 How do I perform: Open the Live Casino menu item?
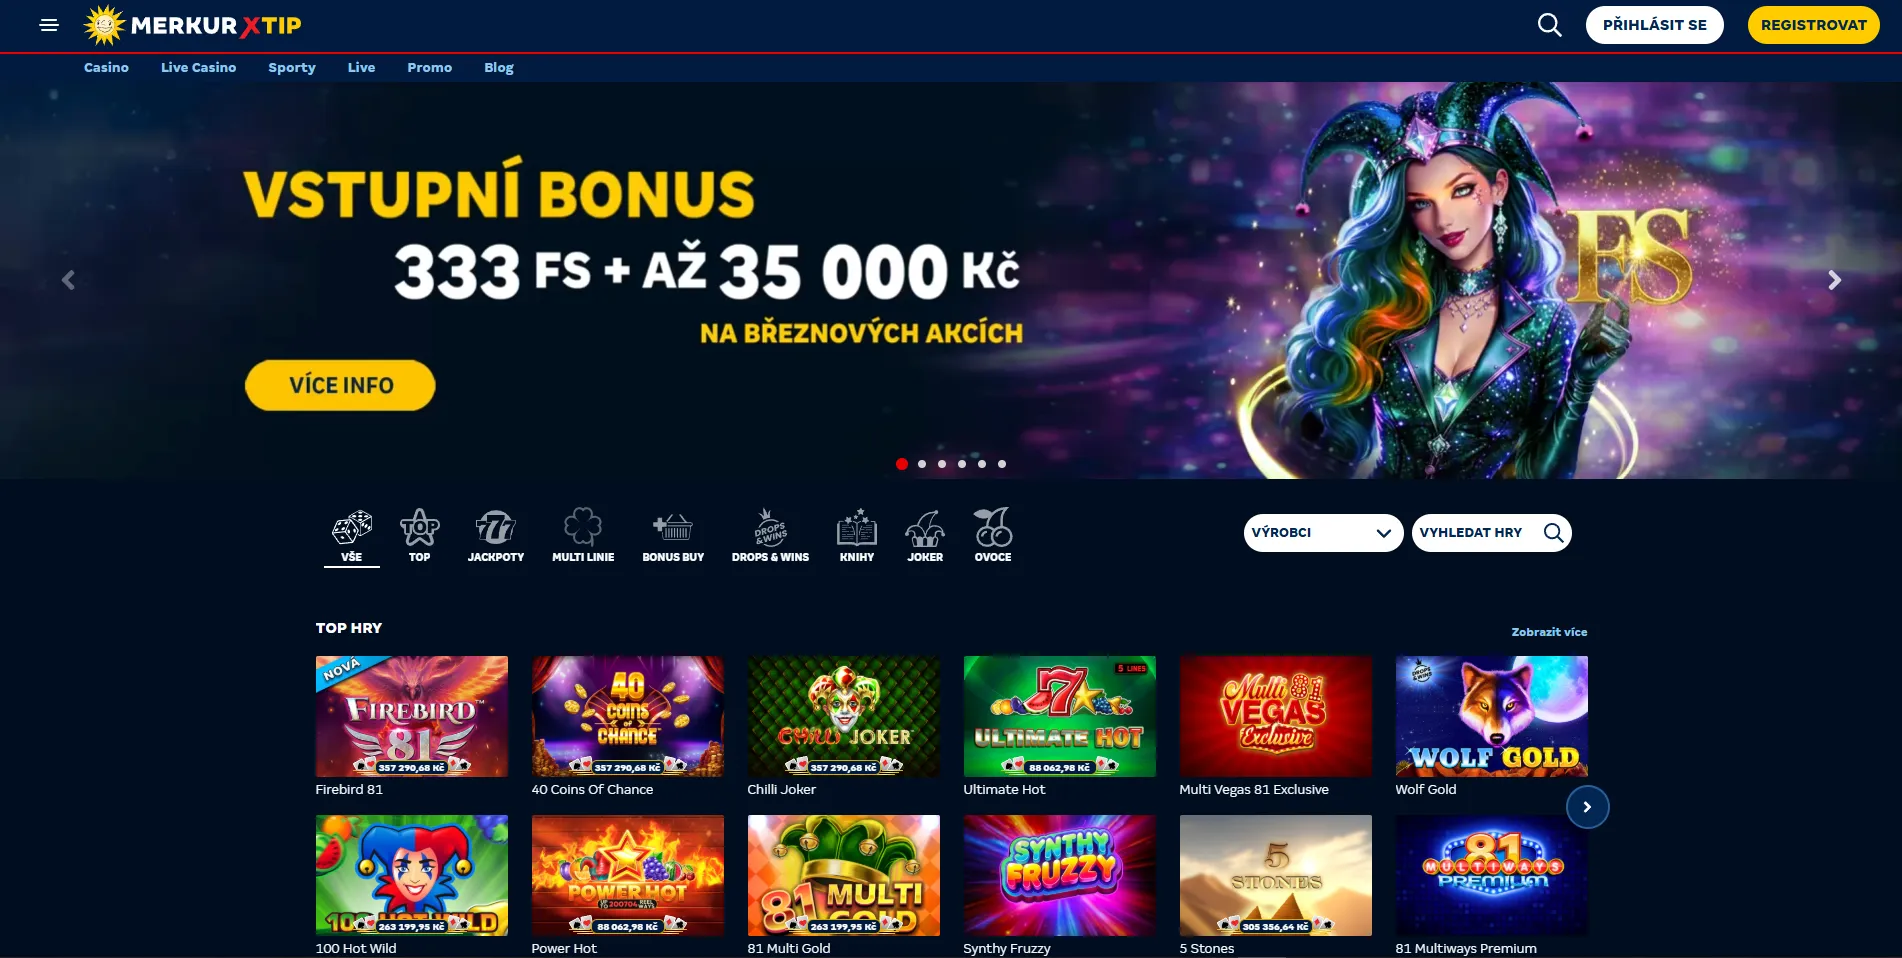(x=198, y=67)
